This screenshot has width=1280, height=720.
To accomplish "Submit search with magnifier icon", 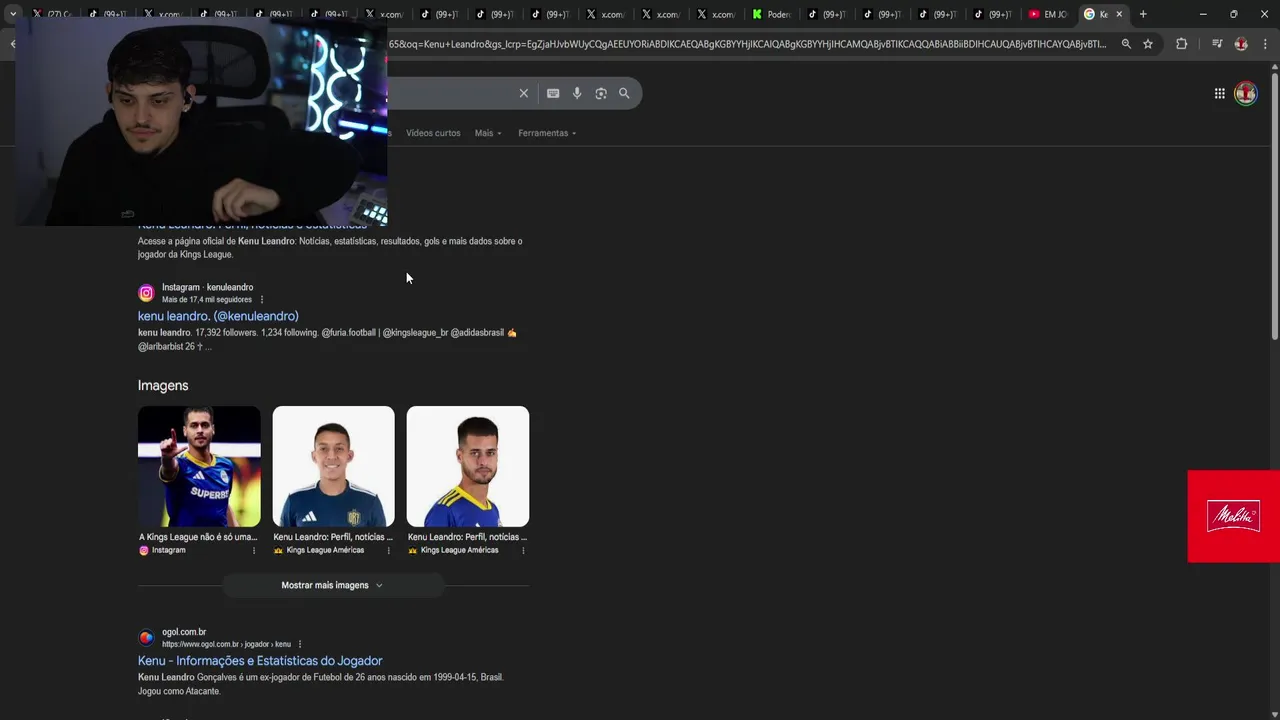I will point(624,93).
